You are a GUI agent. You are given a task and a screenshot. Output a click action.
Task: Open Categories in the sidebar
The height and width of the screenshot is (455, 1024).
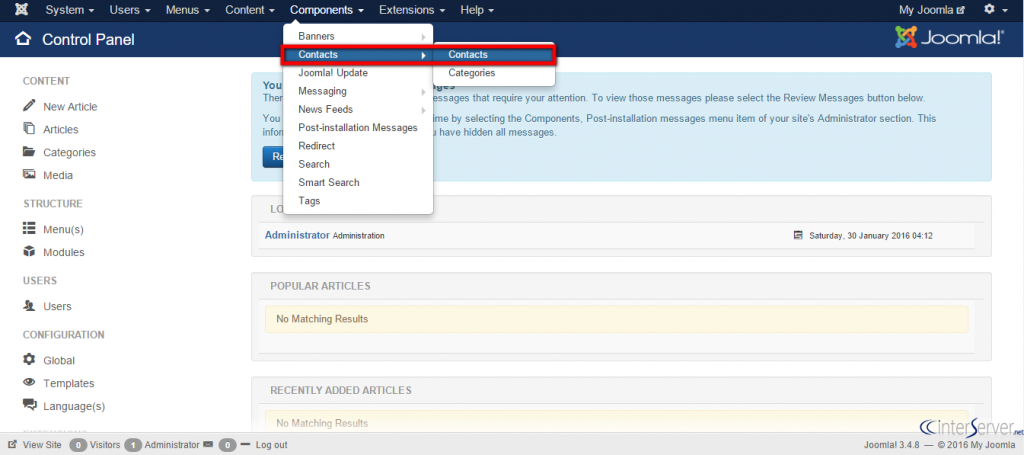(69, 152)
